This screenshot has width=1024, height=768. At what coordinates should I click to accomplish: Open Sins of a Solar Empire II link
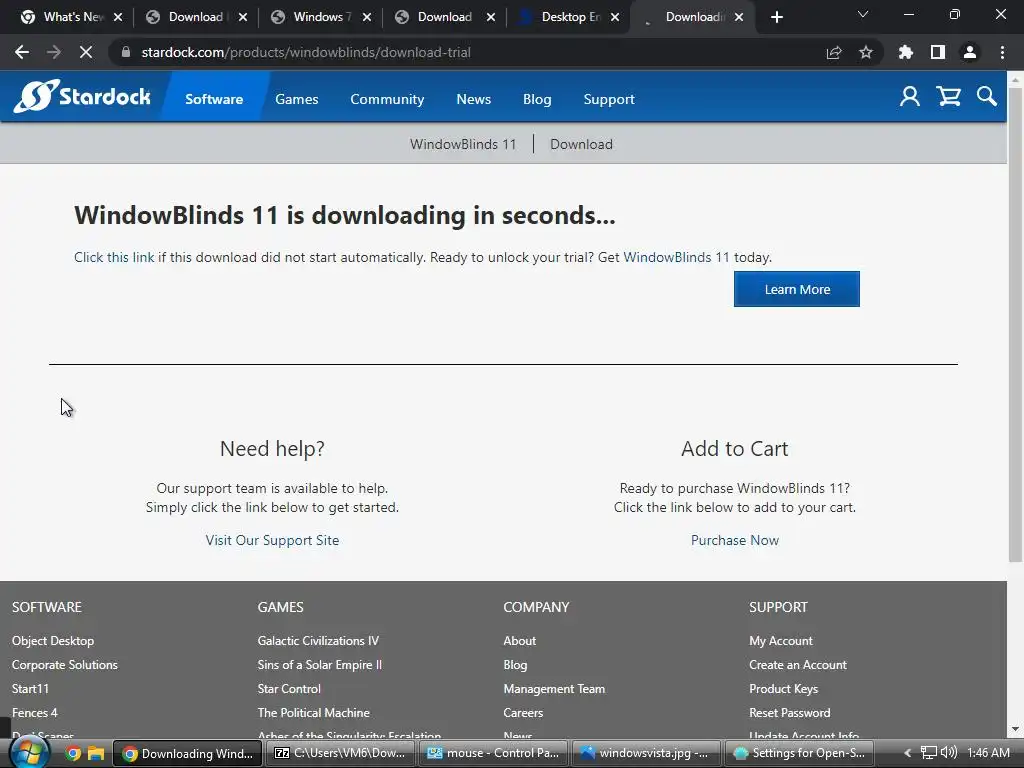click(x=319, y=665)
